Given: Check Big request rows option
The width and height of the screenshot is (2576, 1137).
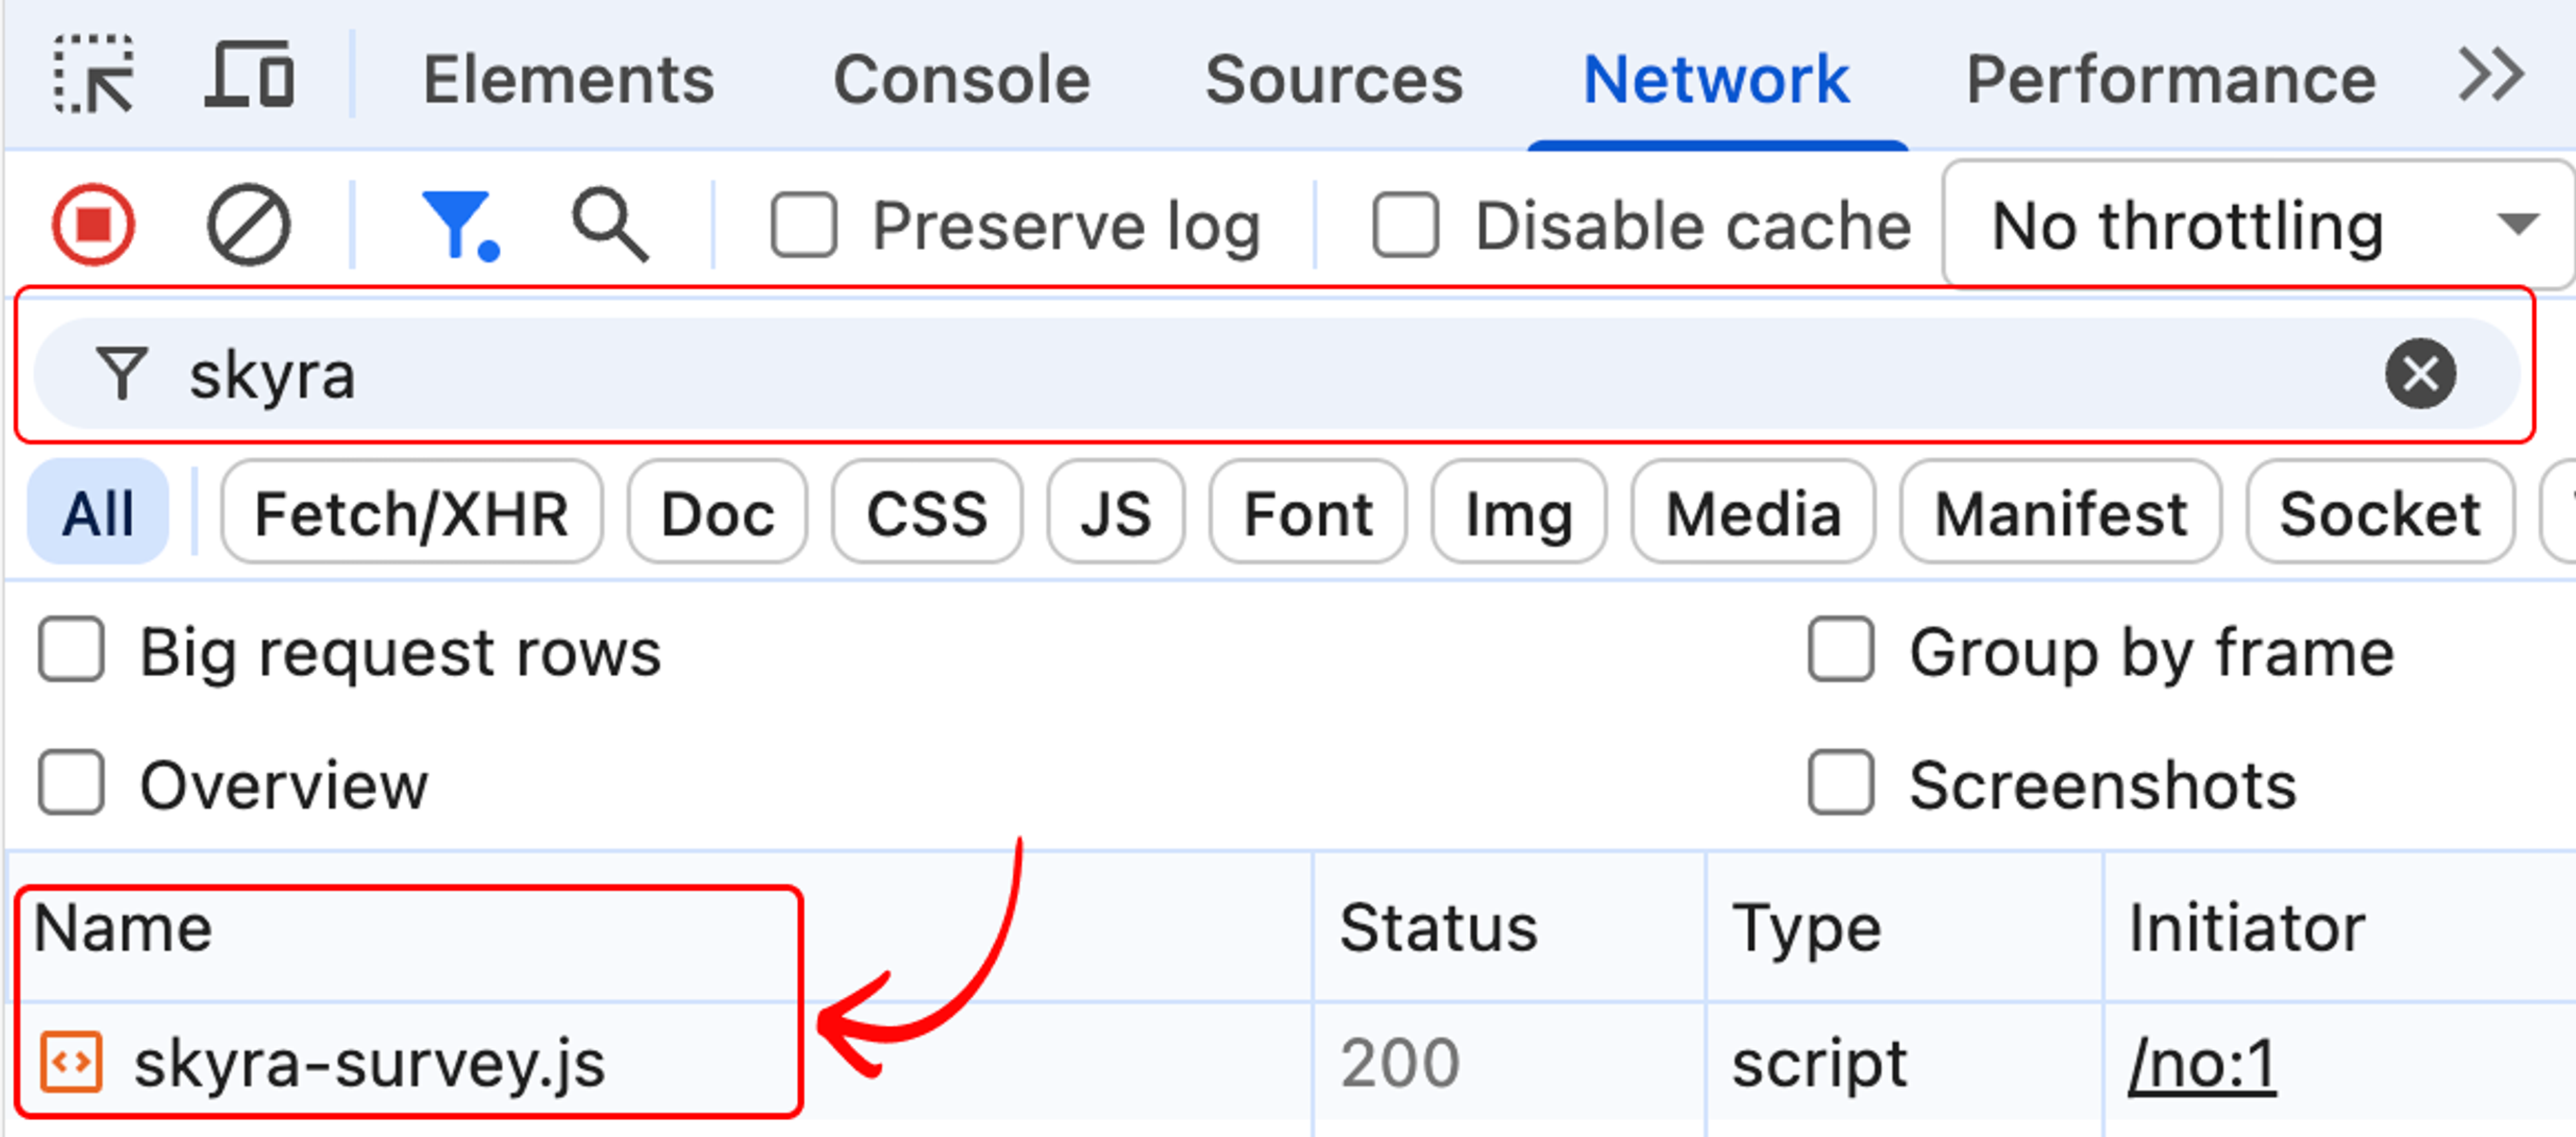Looking at the screenshot, I should [x=71, y=650].
